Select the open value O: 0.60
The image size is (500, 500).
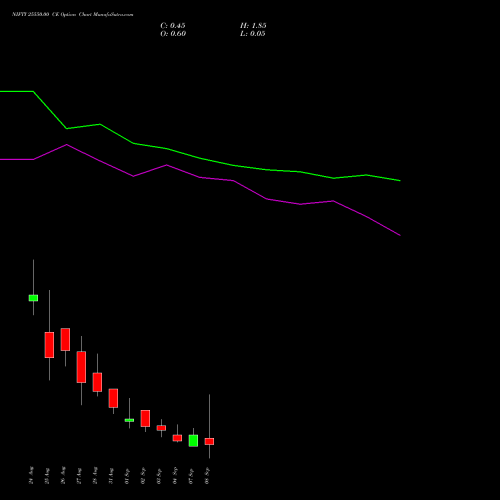tap(173, 34)
